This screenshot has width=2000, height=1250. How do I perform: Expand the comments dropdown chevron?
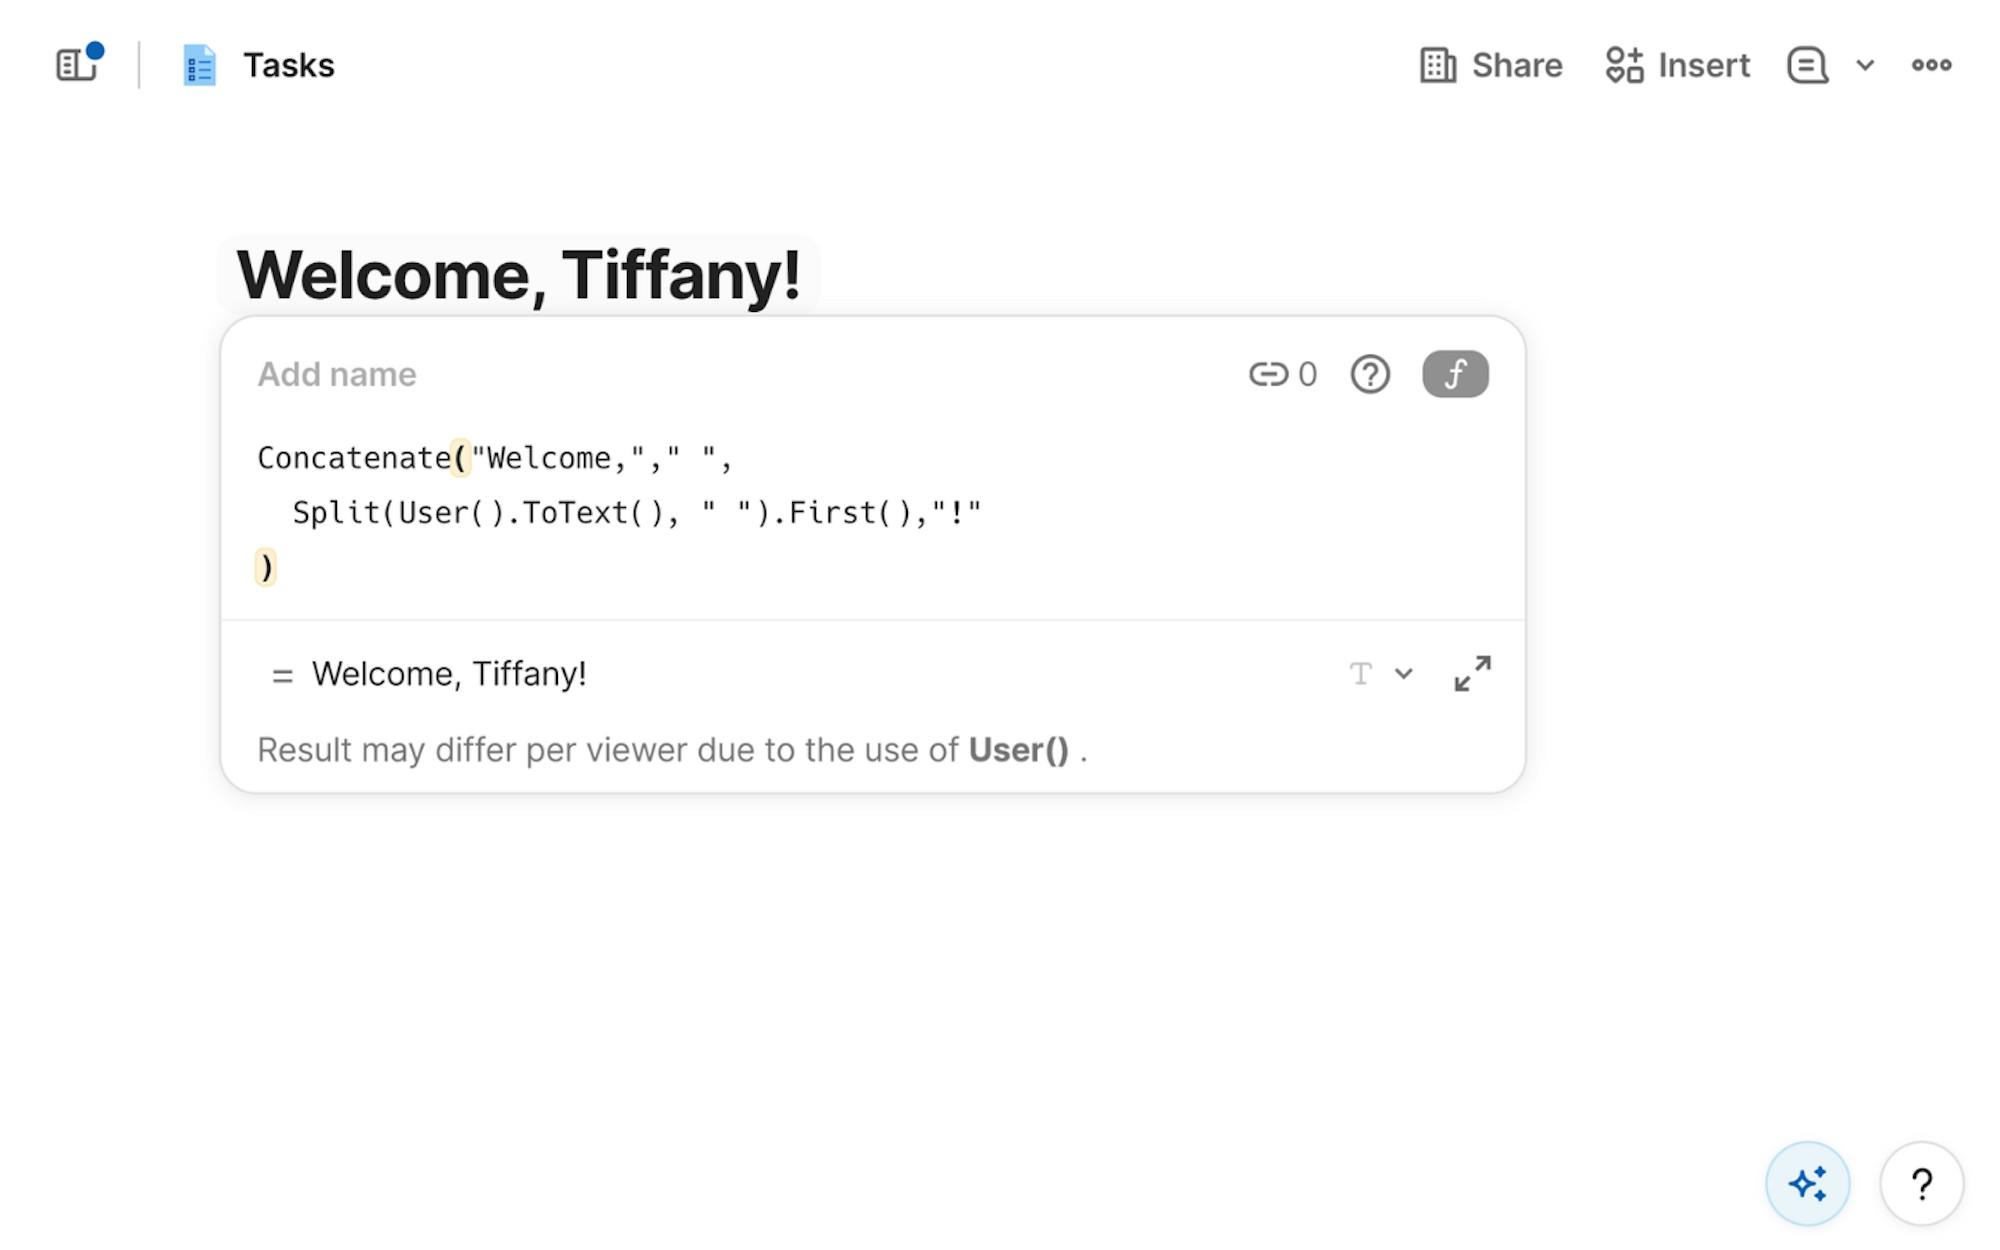(x=1864, y=65)
